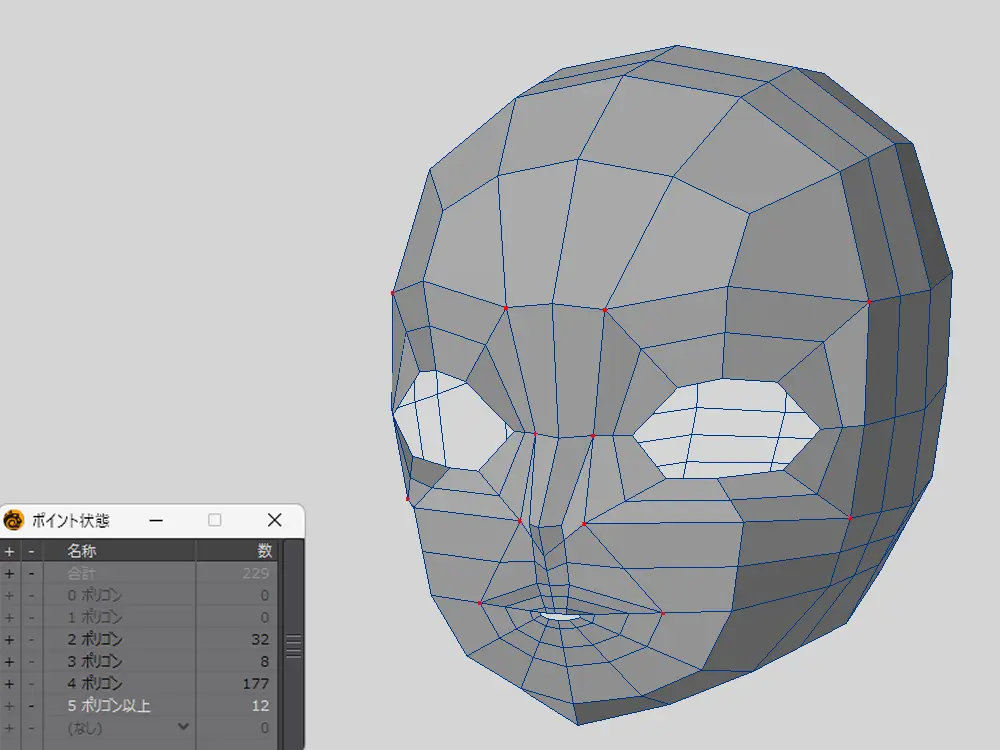Screen dimensions: 1000x750
Task: Click the minus symbol in the header row
Action: click(x=31, y=551)
